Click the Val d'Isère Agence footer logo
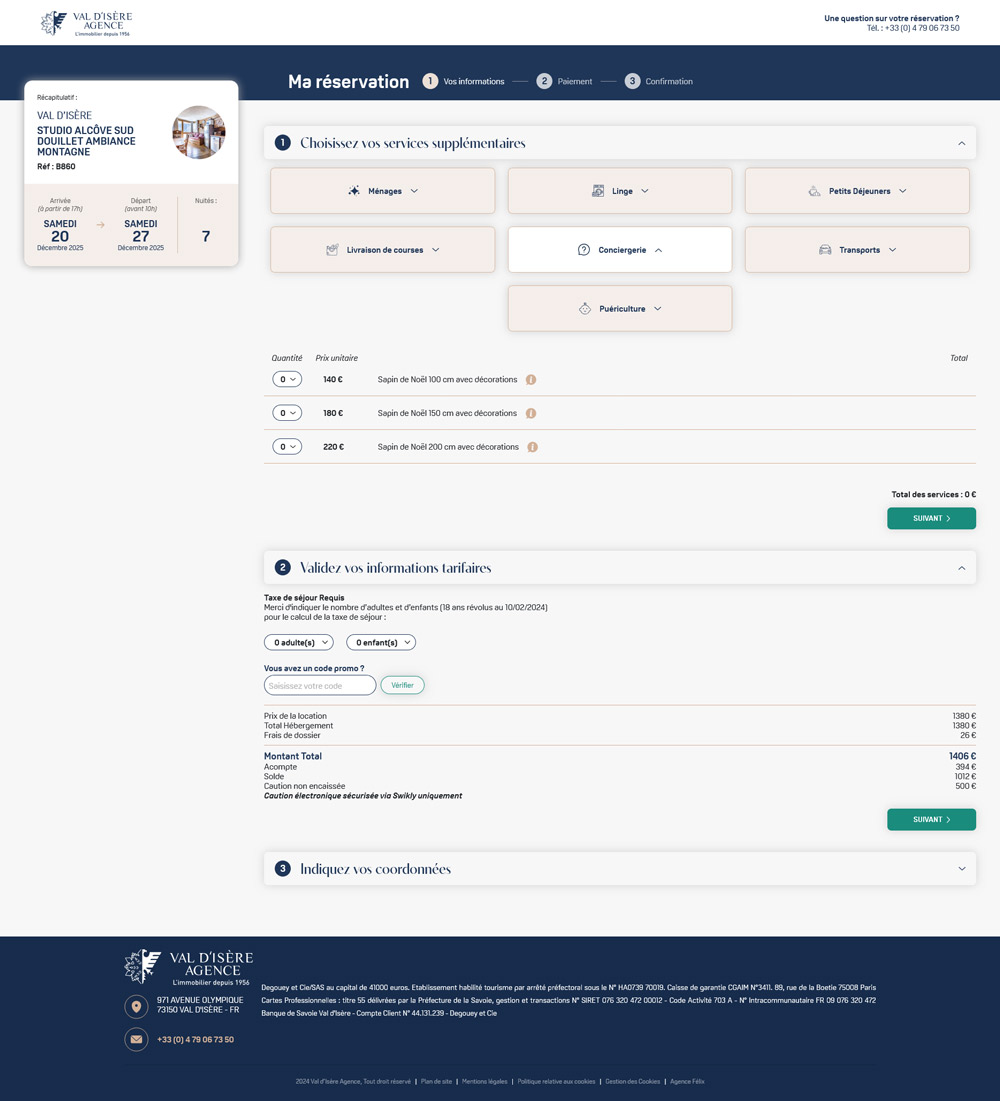 click(188, 967)
